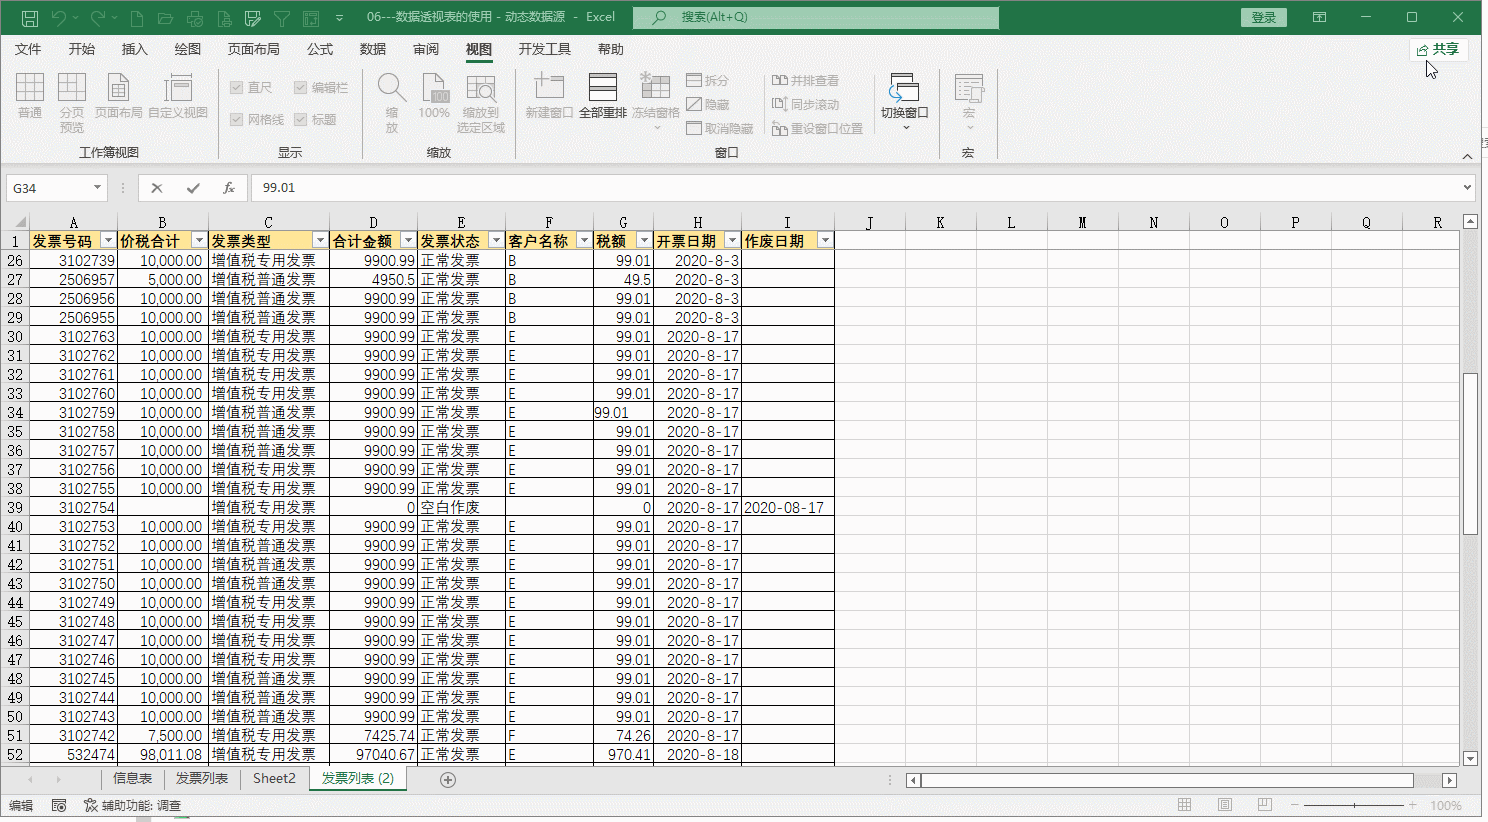
Task: Select the vertical scrollbar thumb
Action: tap(1470, 454)
